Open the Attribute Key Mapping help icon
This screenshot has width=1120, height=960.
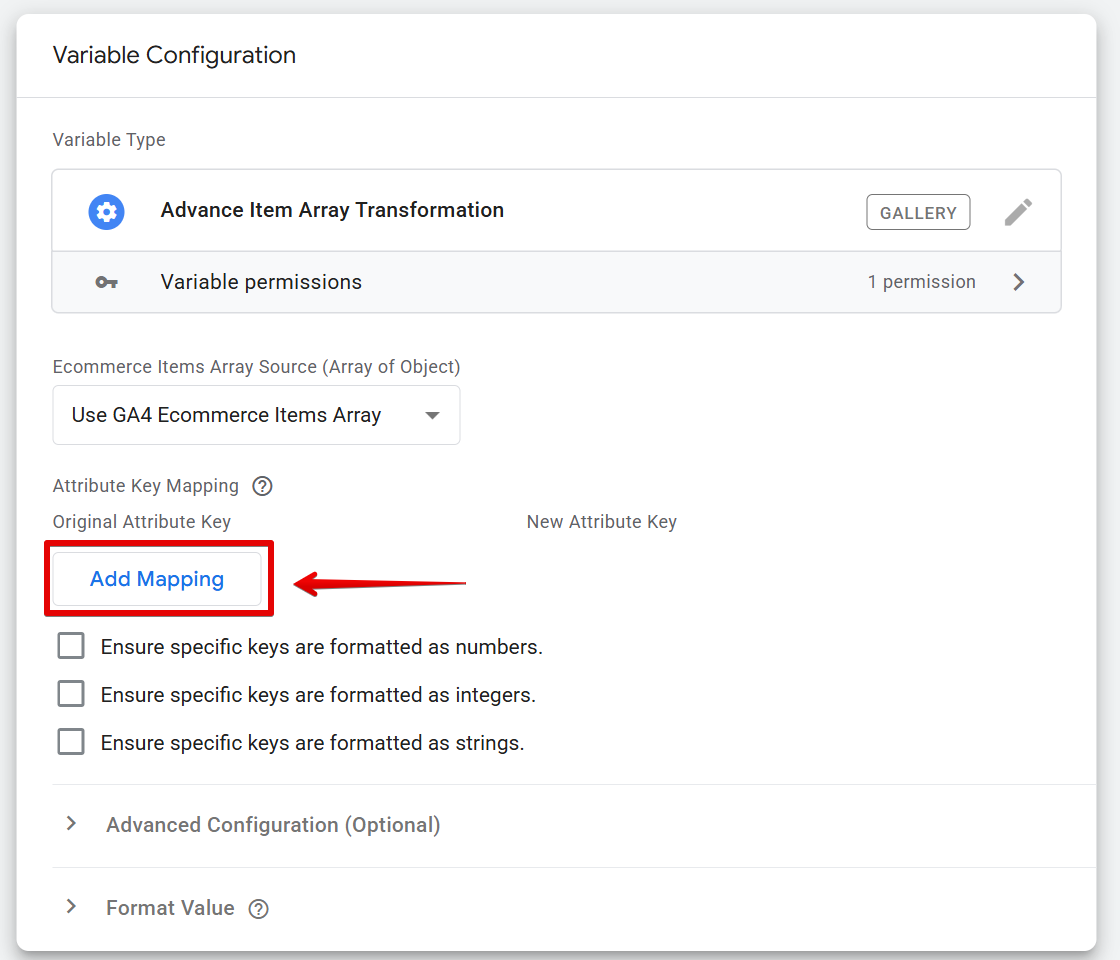tap(262, 486)
